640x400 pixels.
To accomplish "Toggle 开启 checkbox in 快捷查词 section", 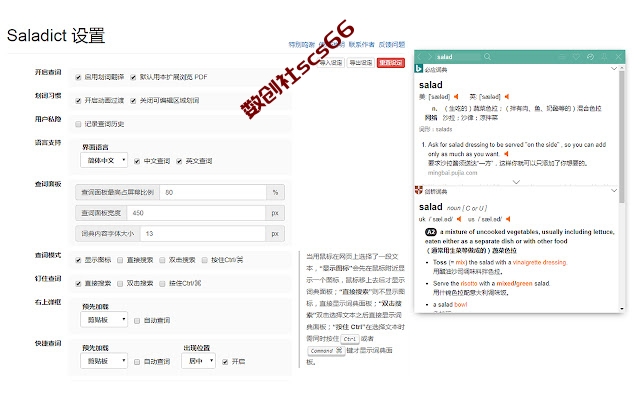I will 225,362.
